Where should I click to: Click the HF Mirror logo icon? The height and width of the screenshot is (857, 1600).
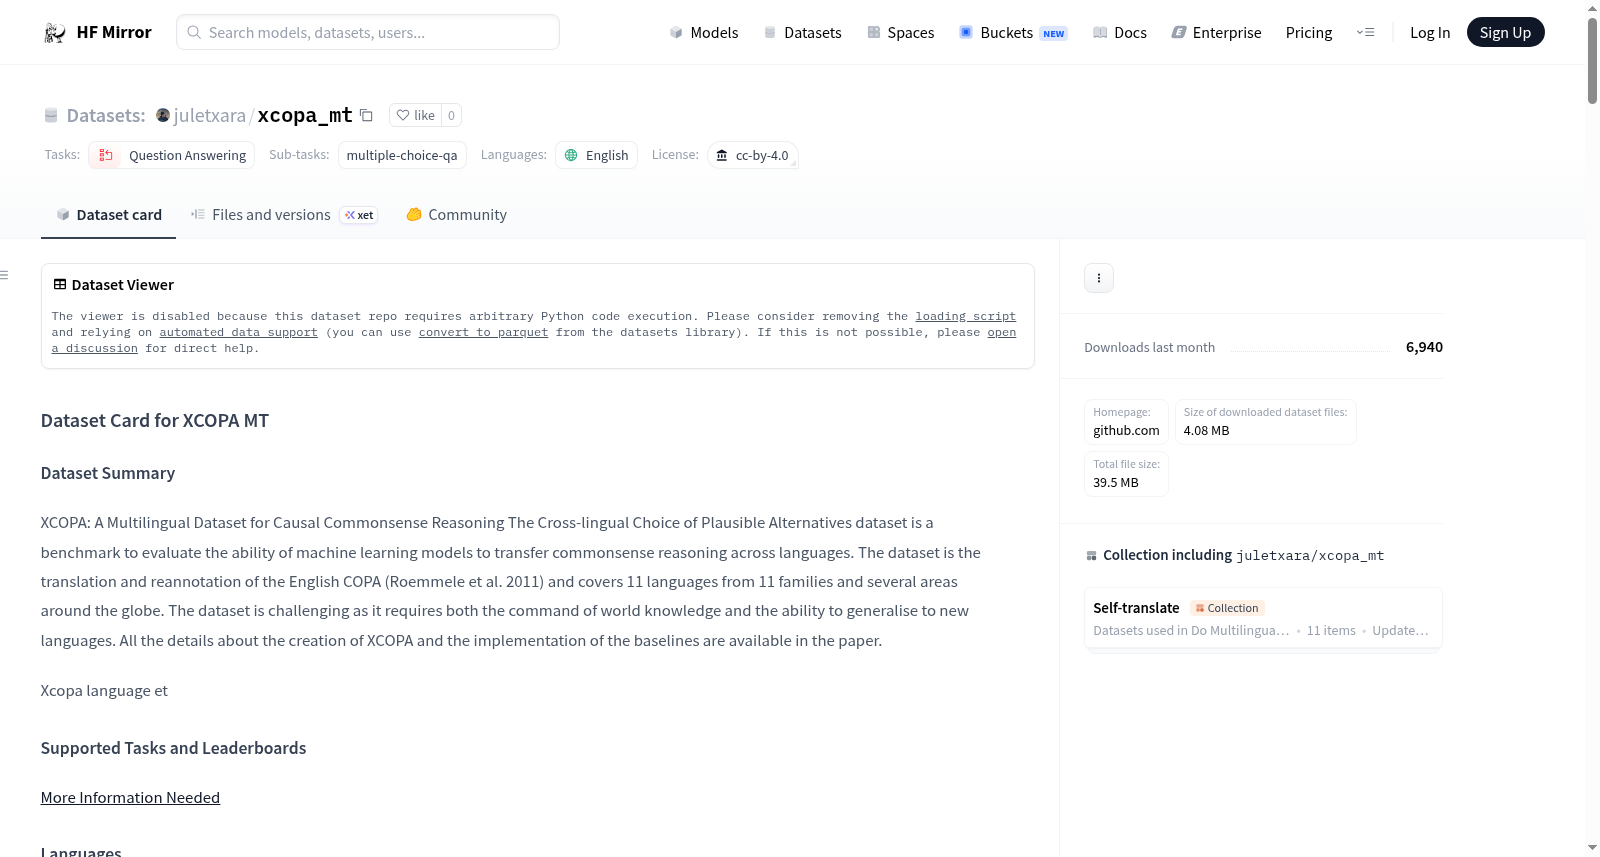[x=55, y=33]
